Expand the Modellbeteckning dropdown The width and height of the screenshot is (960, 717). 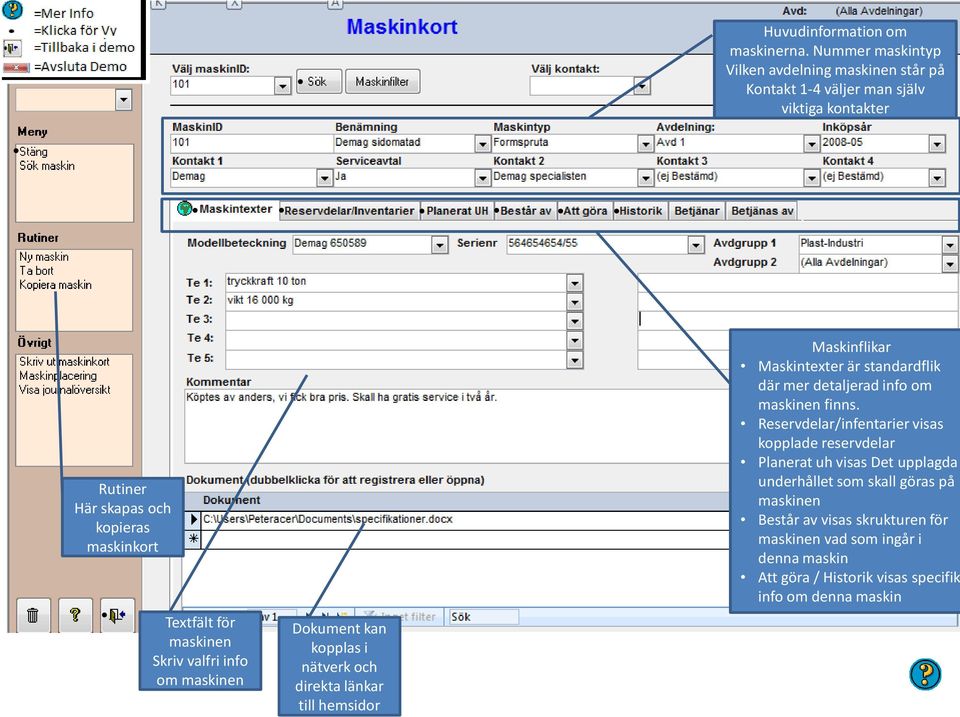(x=439, y=245)
